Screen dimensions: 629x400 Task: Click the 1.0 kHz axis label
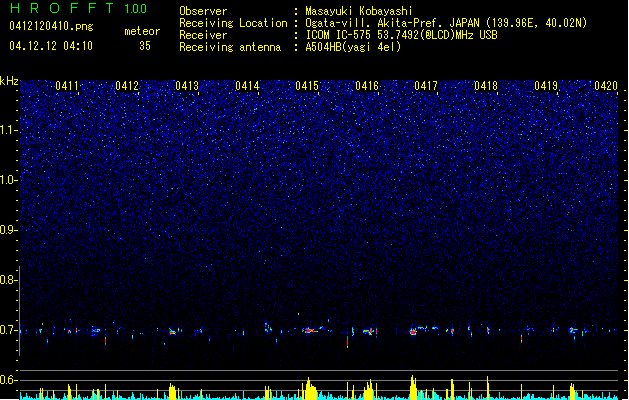8,180
